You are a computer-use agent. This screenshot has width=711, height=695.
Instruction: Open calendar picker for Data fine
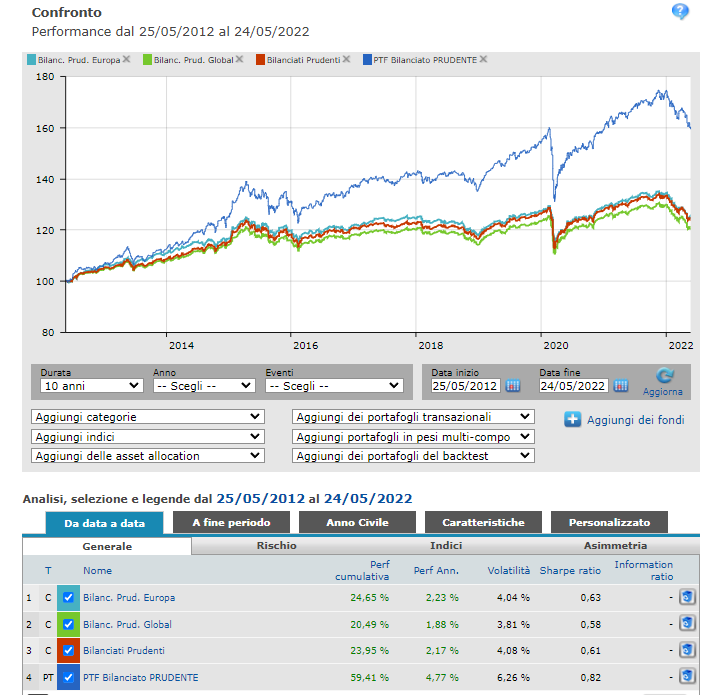621,386
